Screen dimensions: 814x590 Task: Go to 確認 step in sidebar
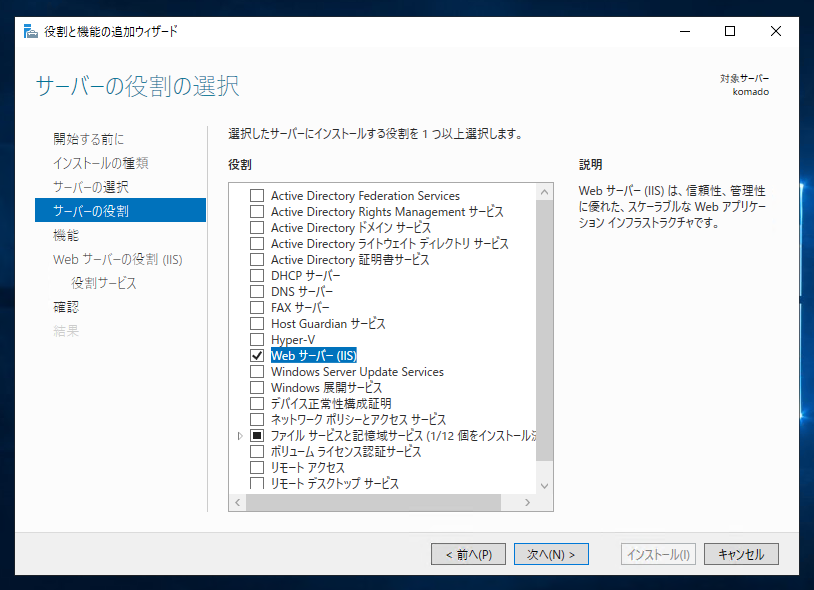coord(66,307)
